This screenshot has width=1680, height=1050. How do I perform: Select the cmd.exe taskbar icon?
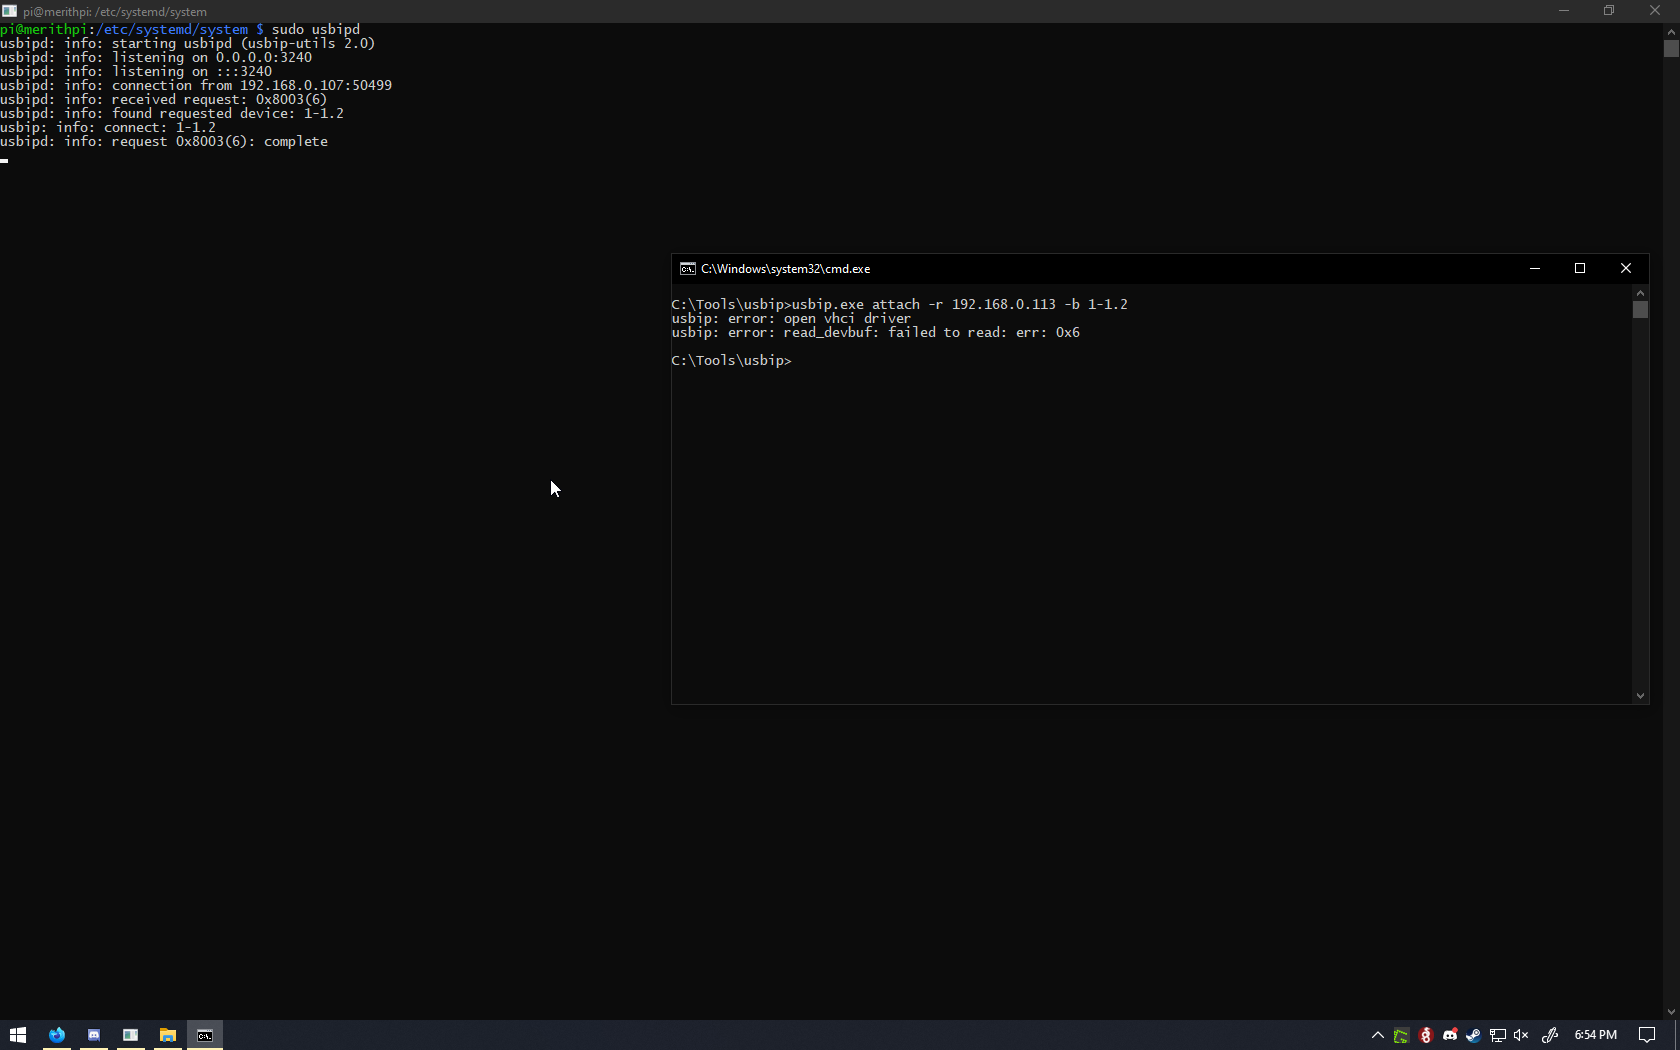(205, 1035)
